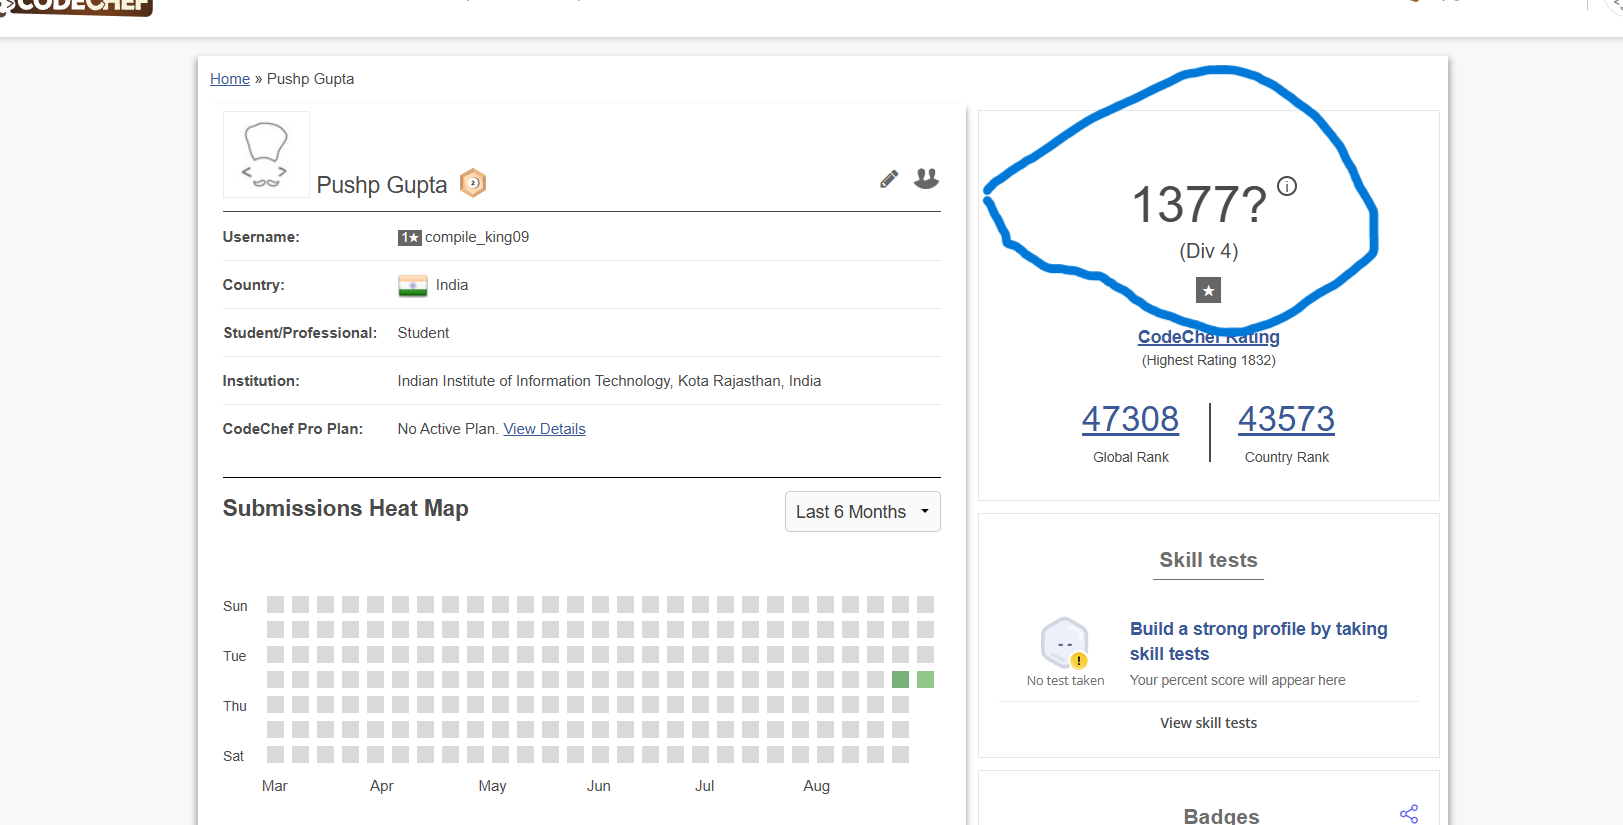Image resolution: width=1623 pixels, height=825 pixels.
Task: Click the Submissions Heat Map heading
Action: point(345,508)
